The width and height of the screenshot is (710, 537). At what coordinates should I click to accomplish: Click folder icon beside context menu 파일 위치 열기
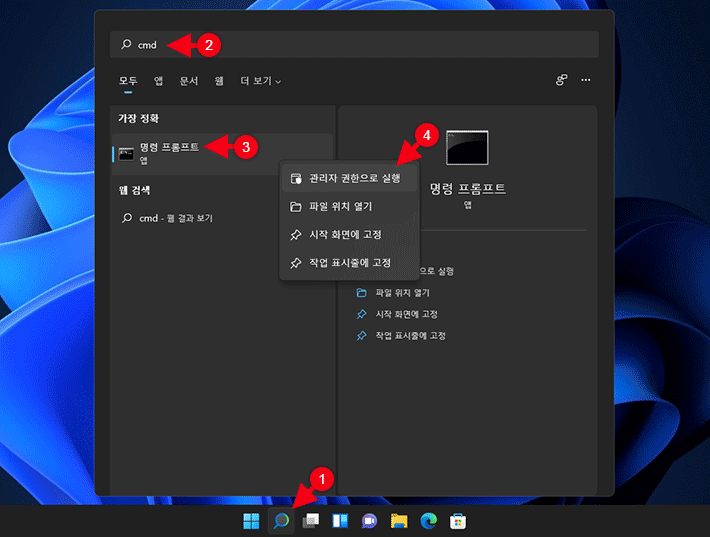click(x=296, y=207)
